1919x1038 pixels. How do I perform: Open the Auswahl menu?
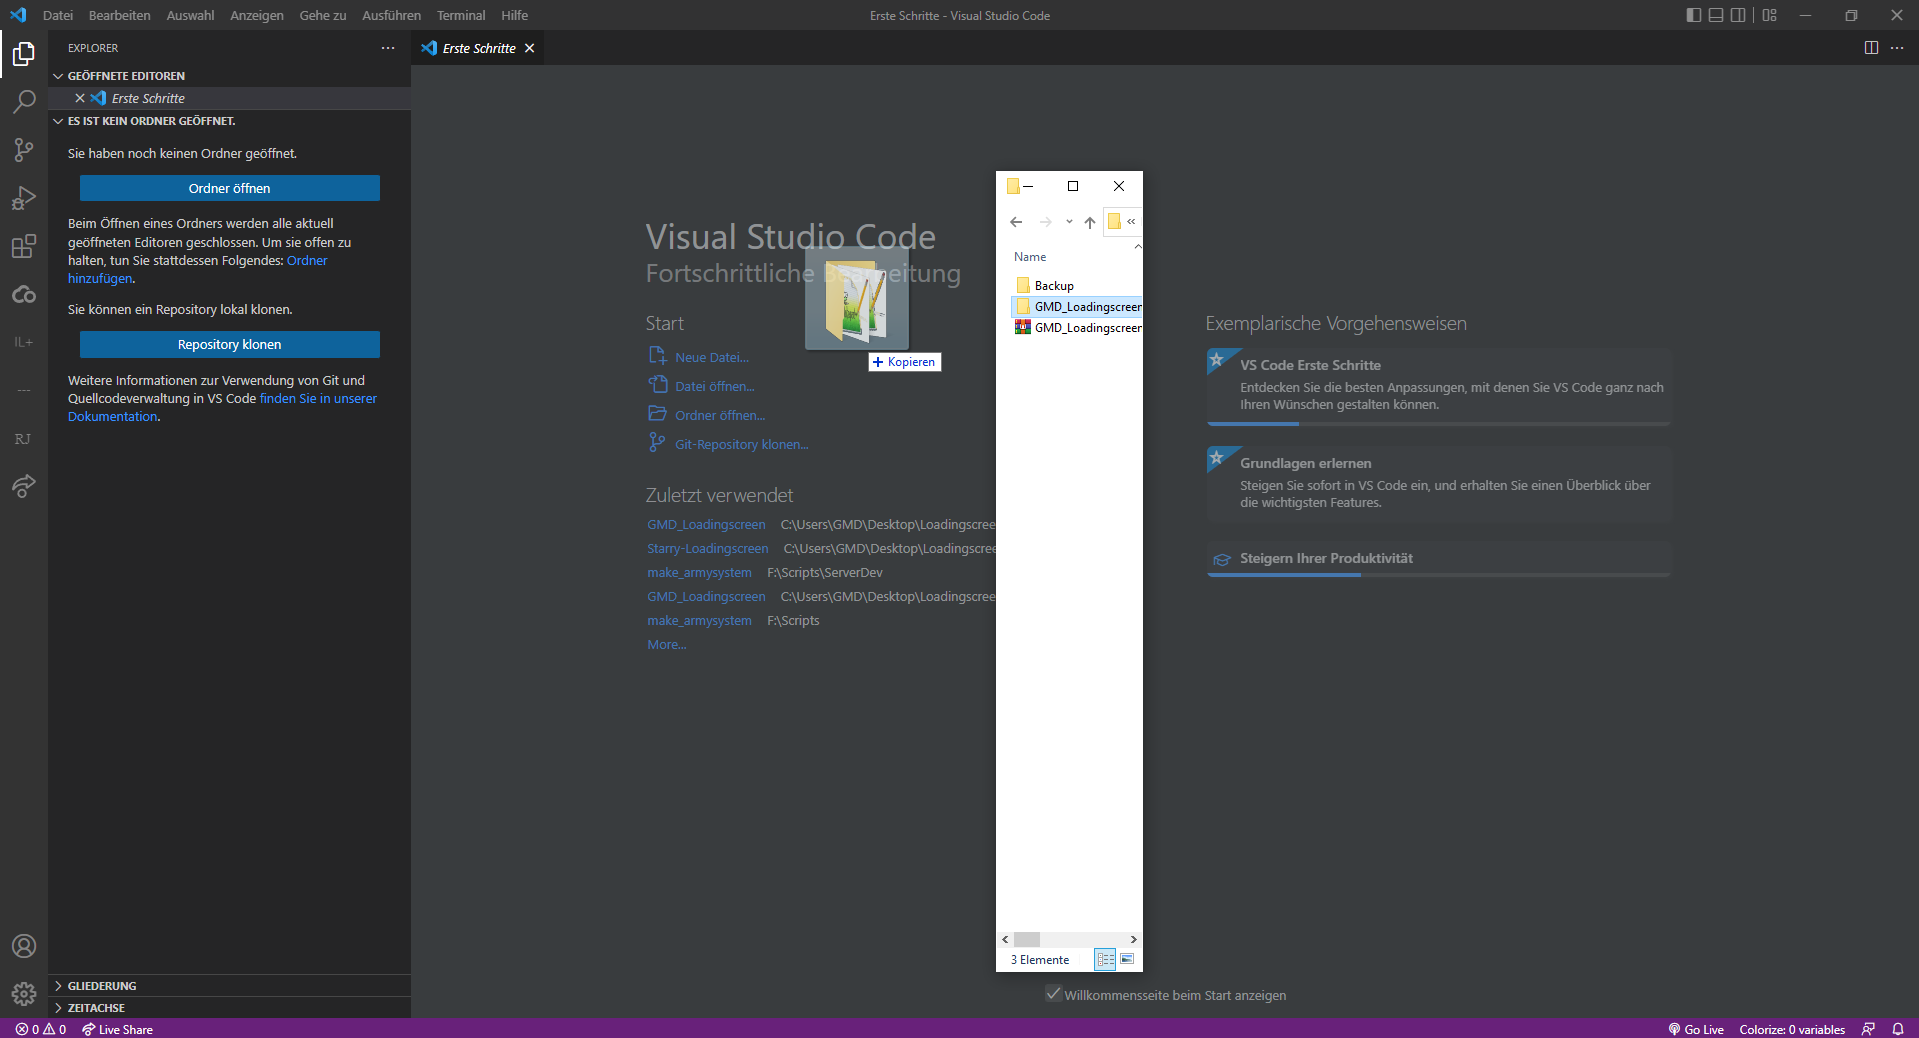click(190, 15)
